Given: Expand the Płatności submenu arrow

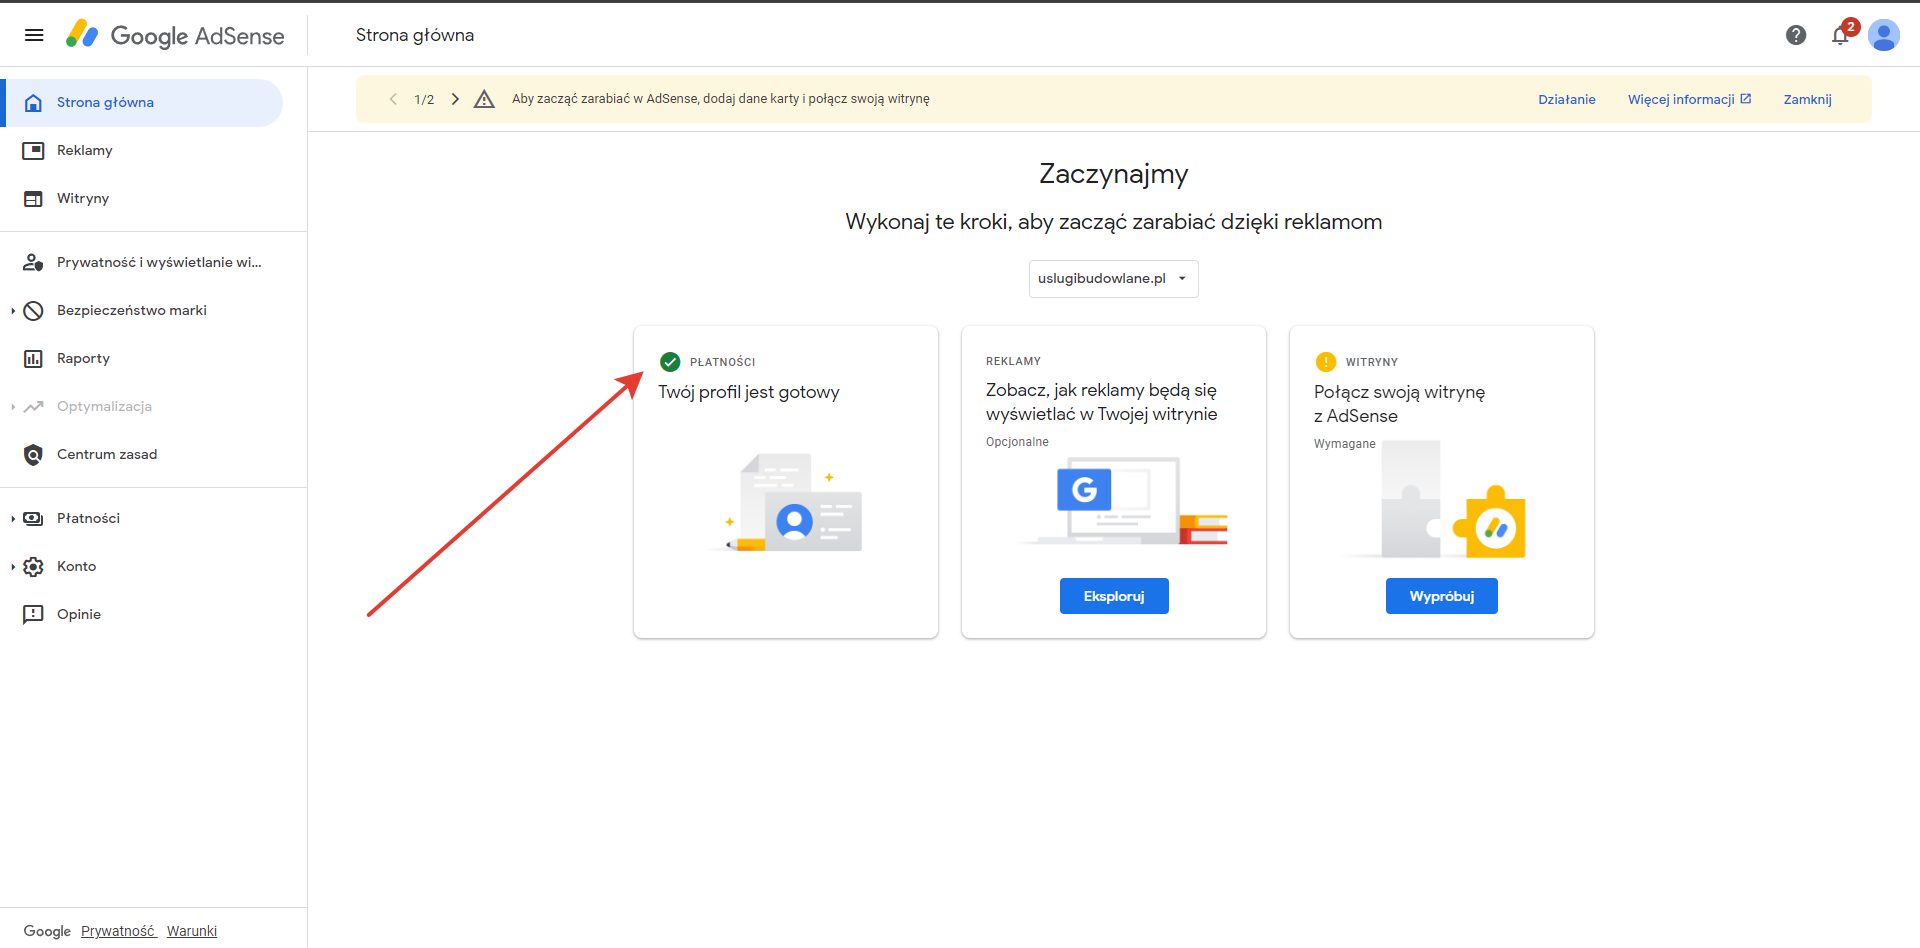Looking at the screenshot, I should pos(13,519).
